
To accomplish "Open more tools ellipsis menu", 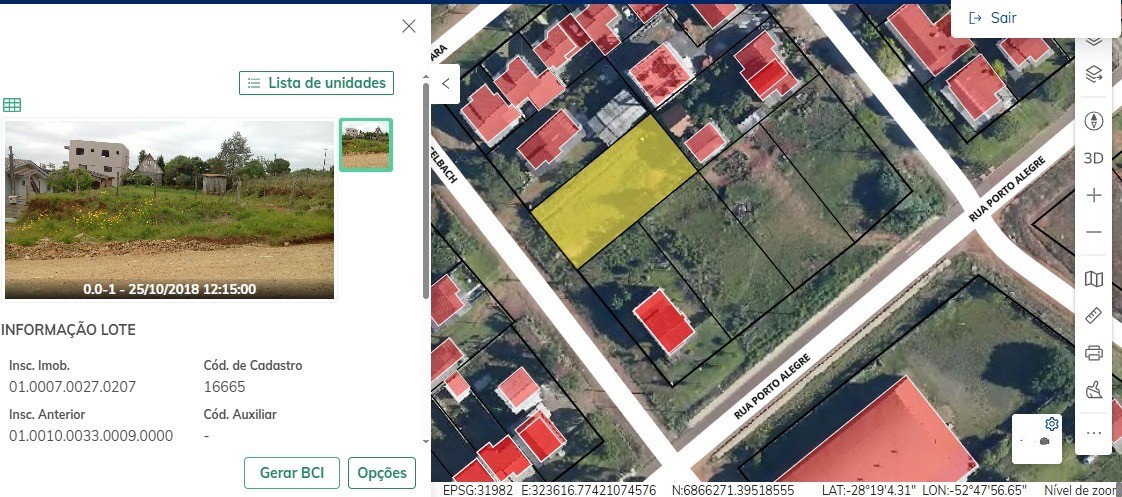I will [x=1093, y=433].
